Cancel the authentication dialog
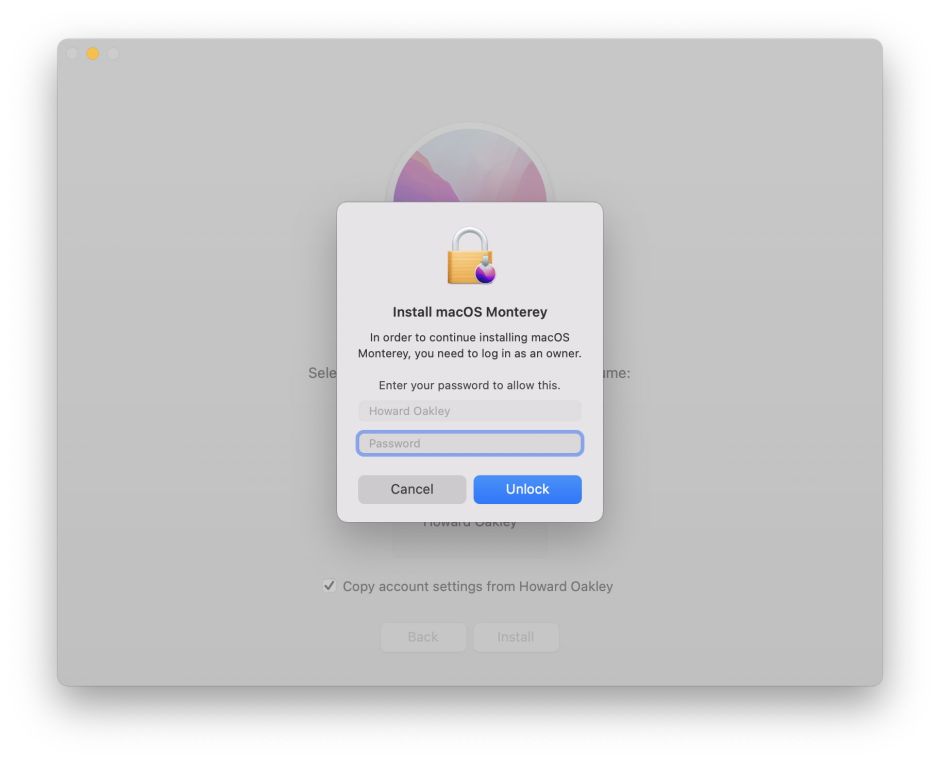940x762 pixels. point(412,489)
